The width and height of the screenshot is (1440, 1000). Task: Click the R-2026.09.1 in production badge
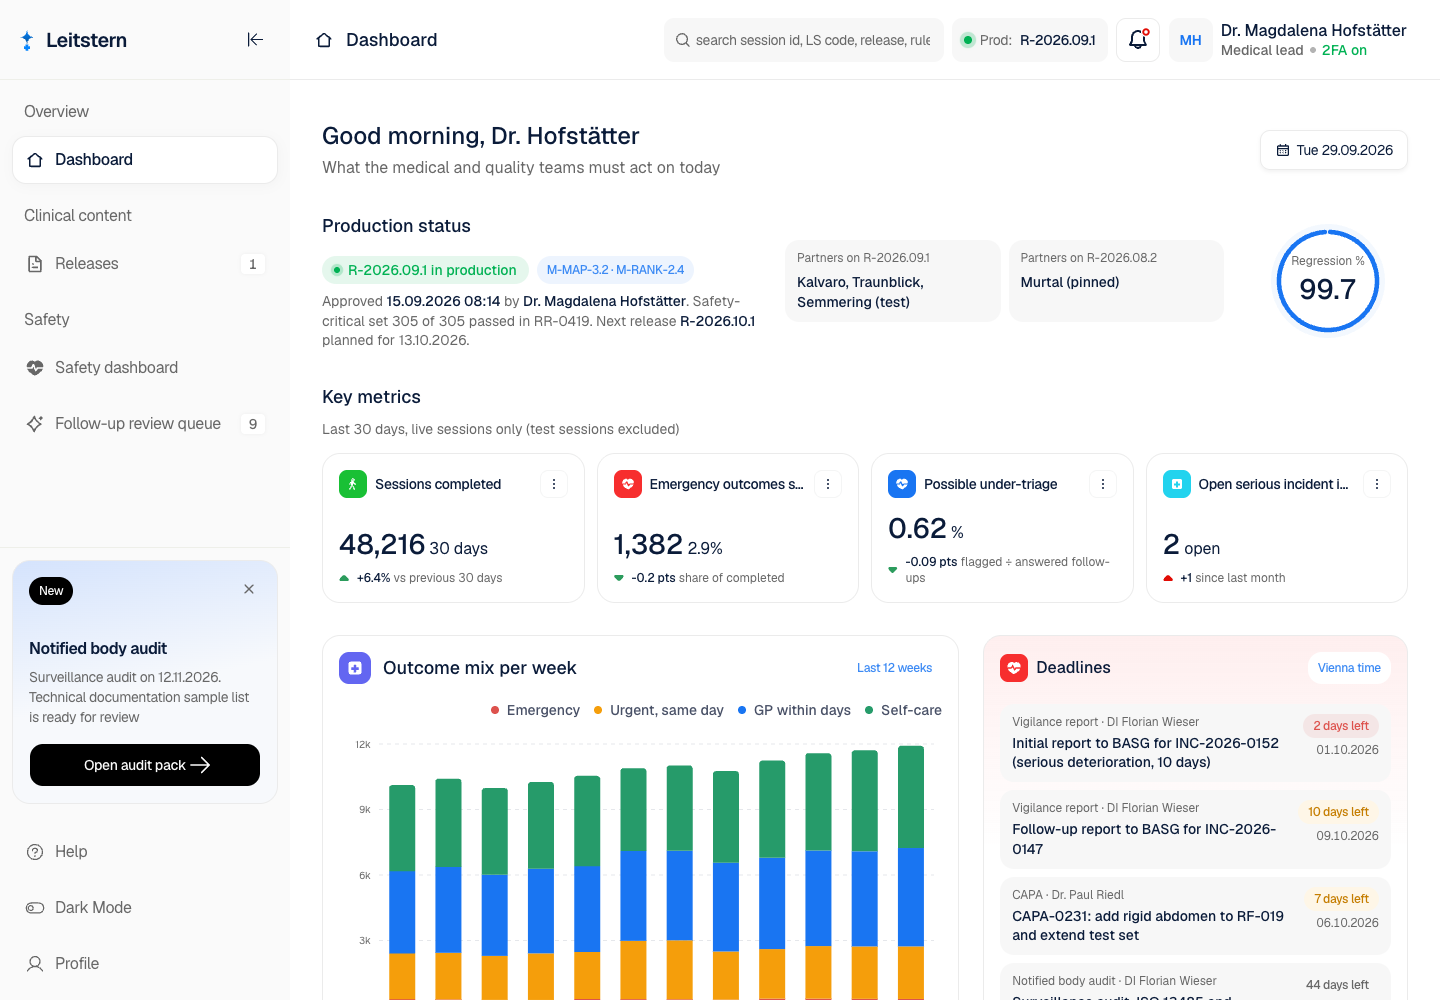click(x=425, y=270)
